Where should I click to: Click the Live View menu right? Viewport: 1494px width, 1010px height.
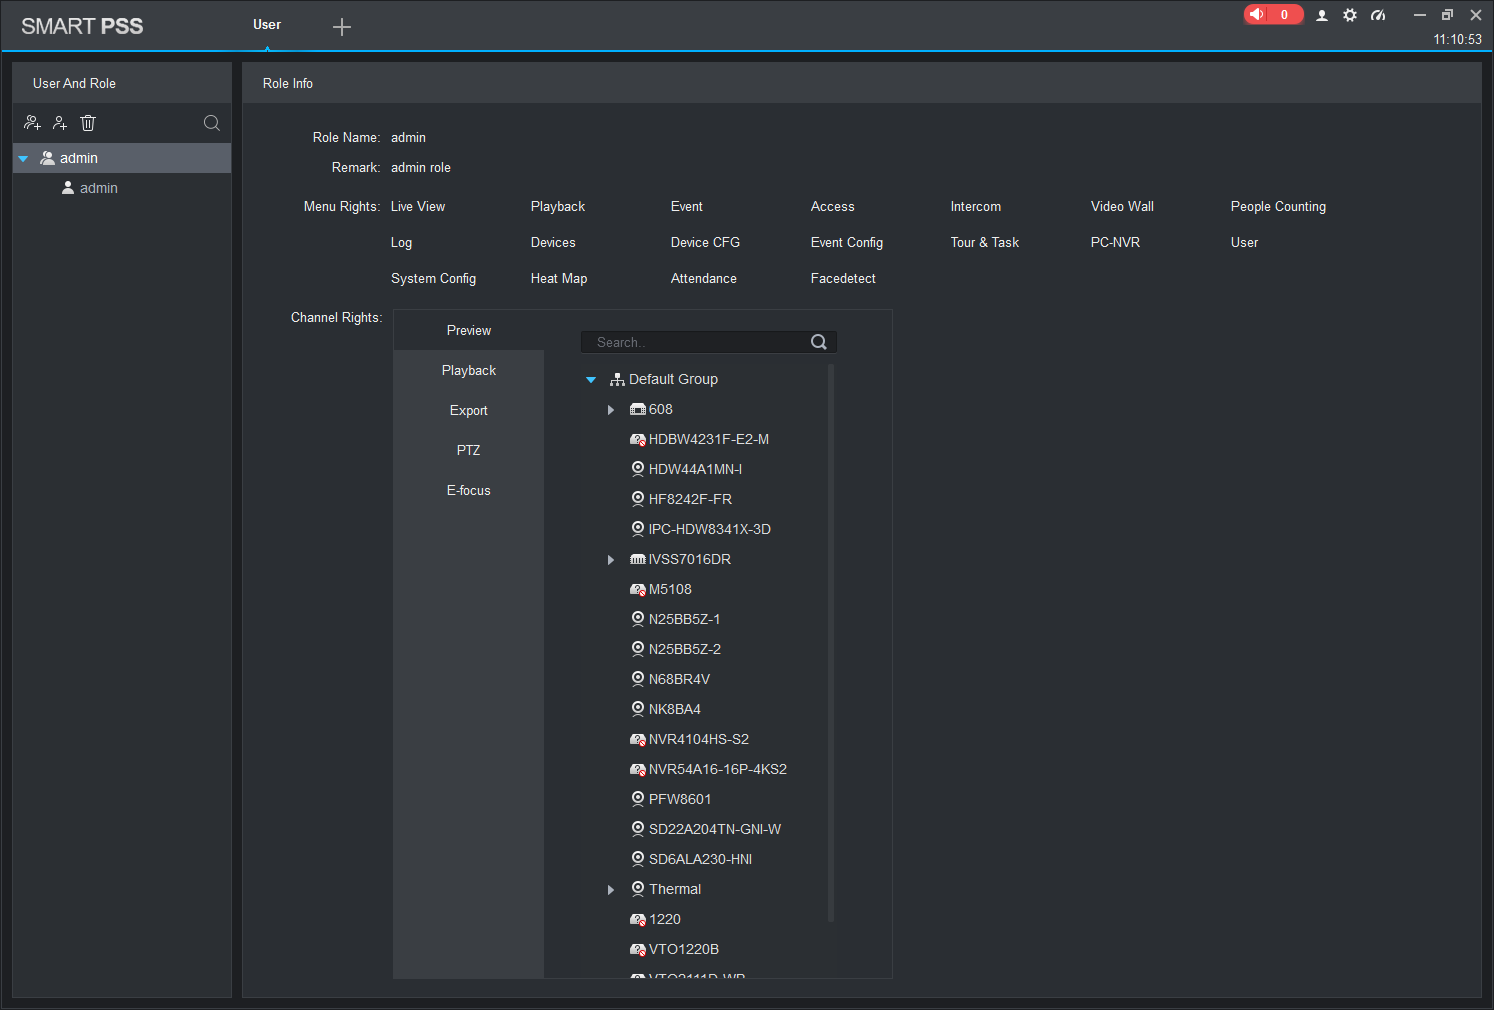point(418,207)
